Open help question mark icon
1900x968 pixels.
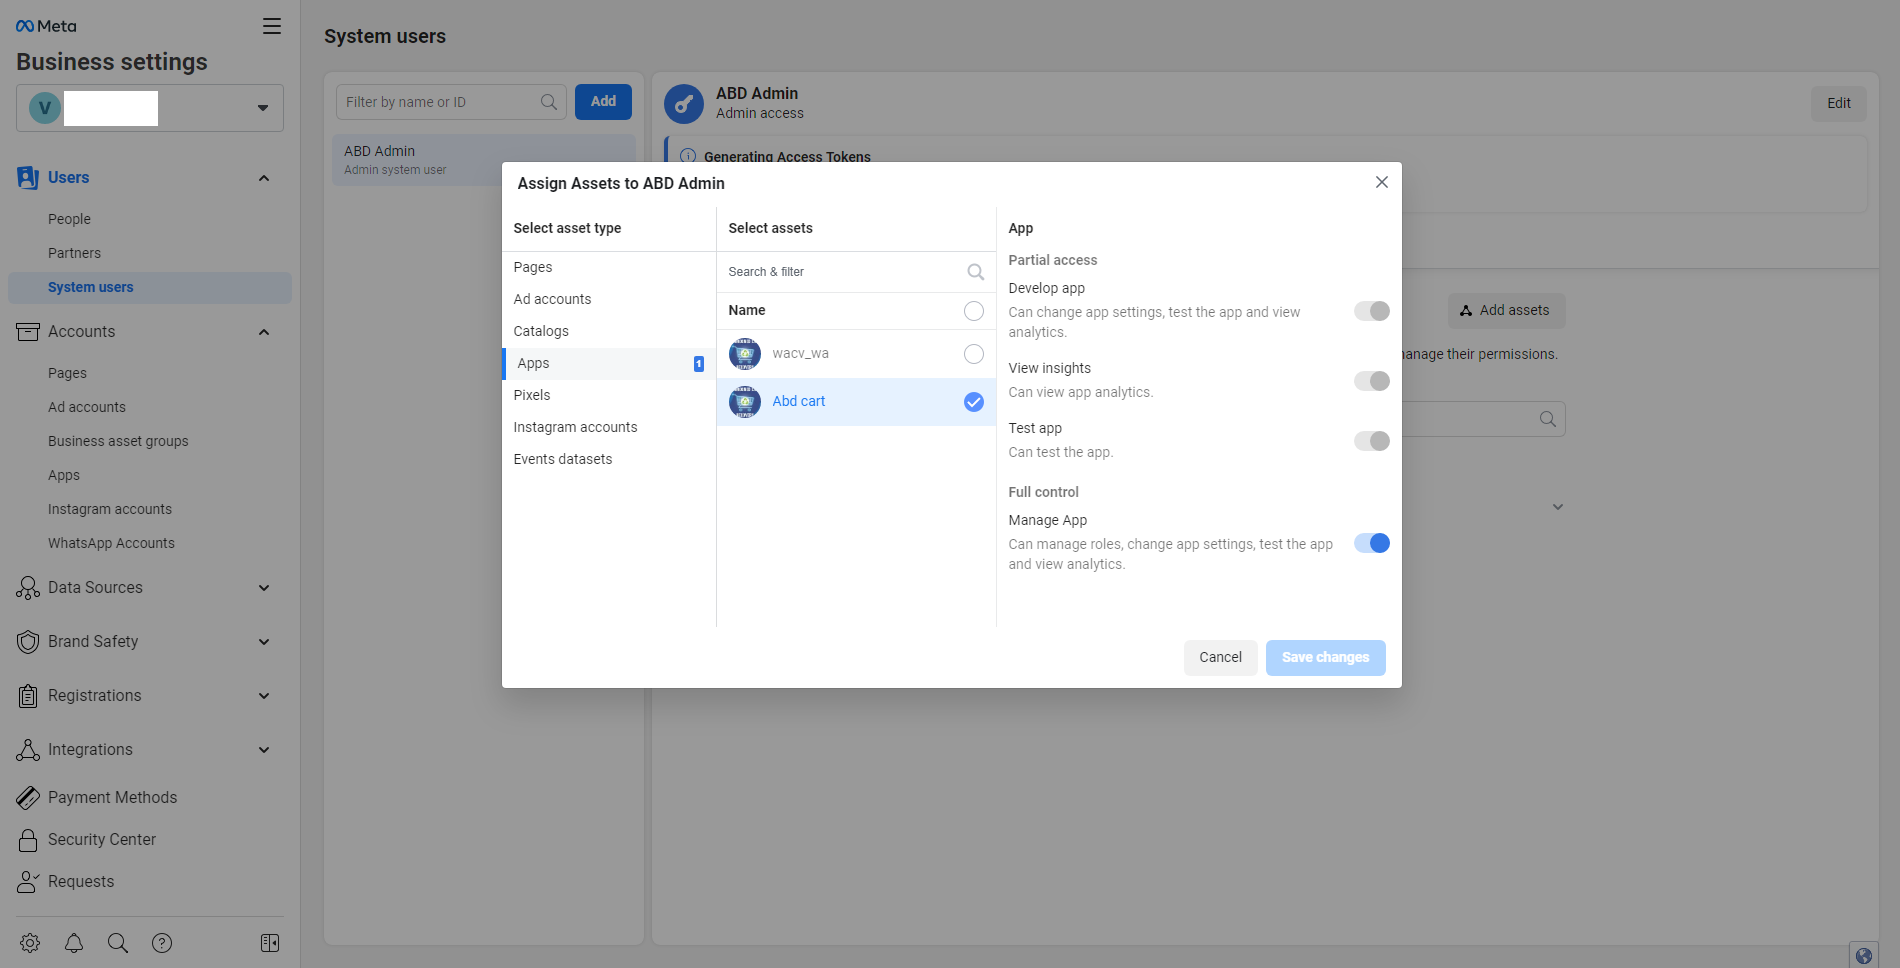click(162, 943)
